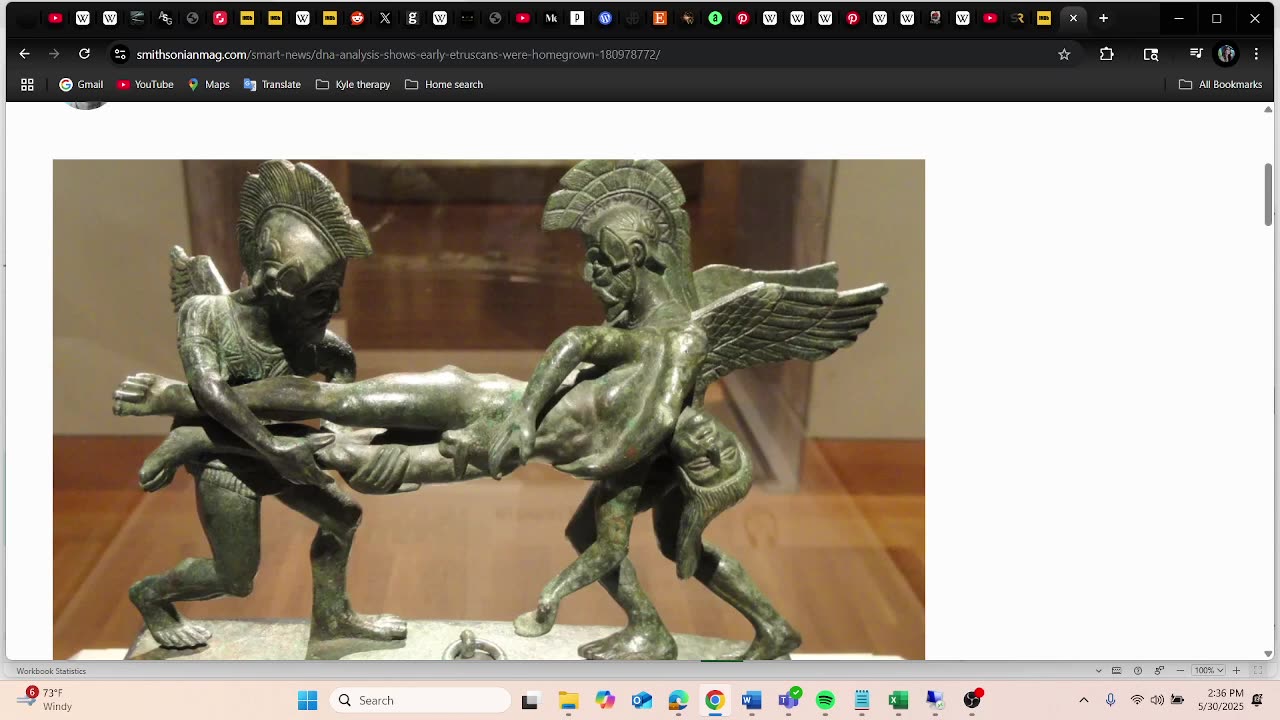Click the page vertical scrollbar thumb

(1268, 195)
